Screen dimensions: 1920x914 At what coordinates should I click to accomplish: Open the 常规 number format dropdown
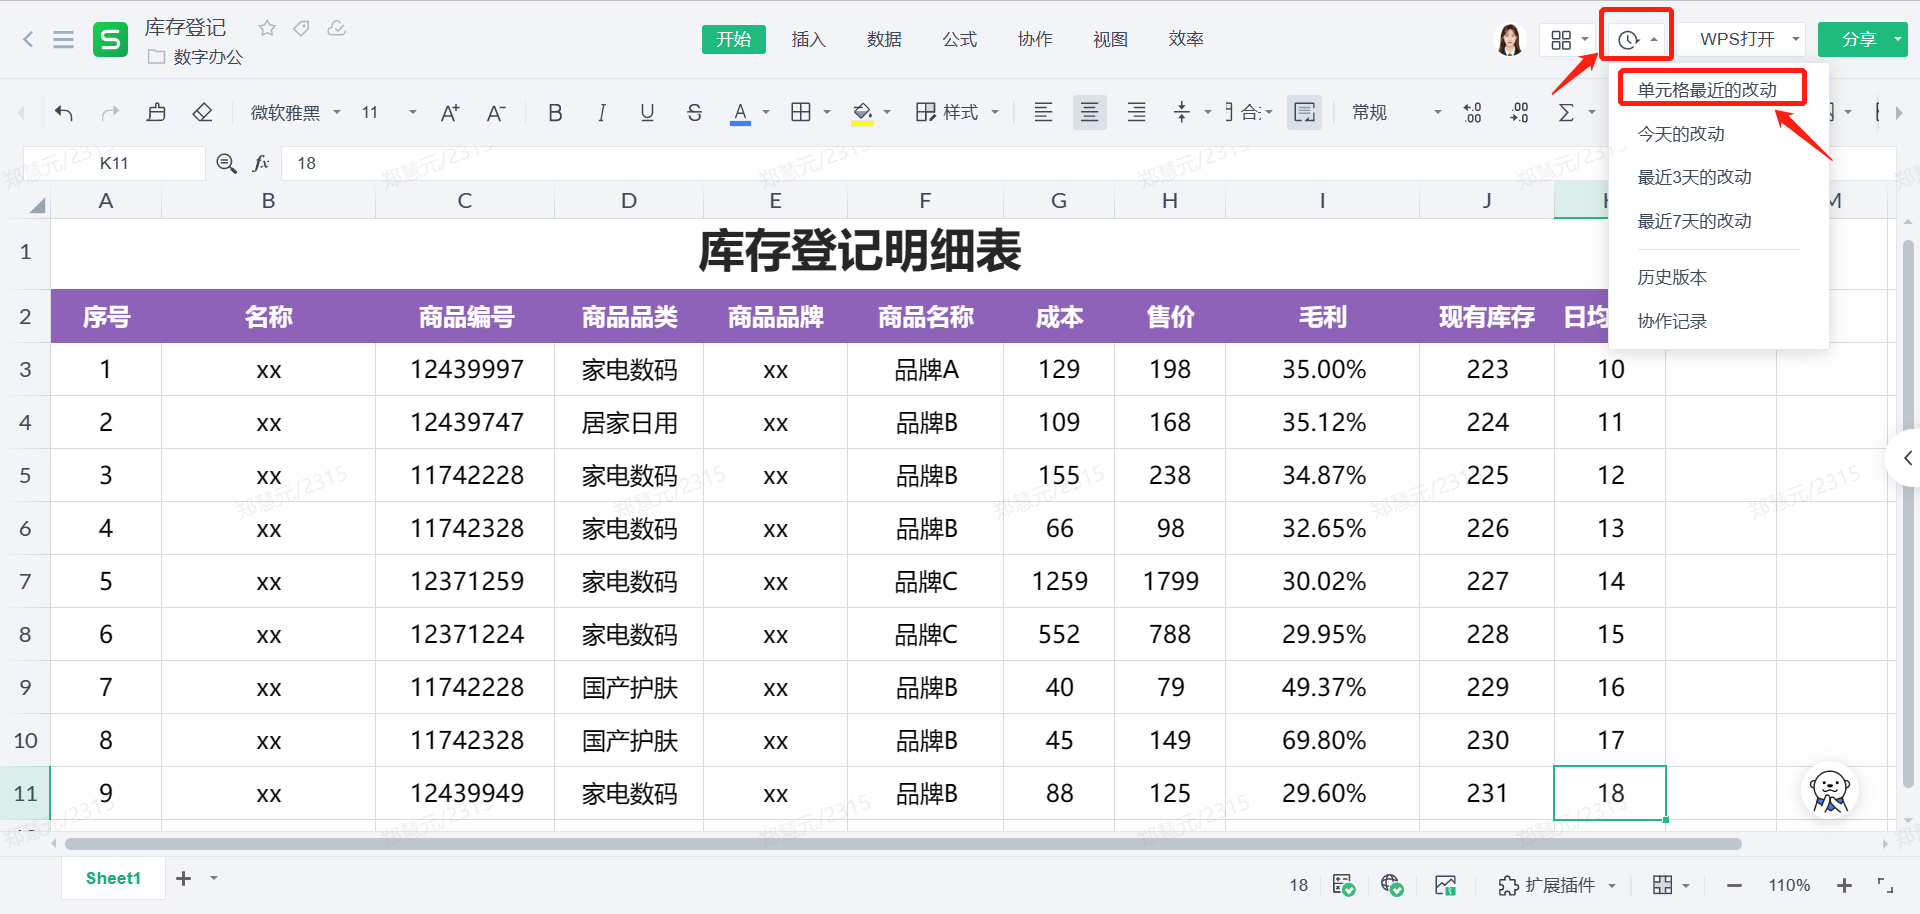[x=1397, y=112]
